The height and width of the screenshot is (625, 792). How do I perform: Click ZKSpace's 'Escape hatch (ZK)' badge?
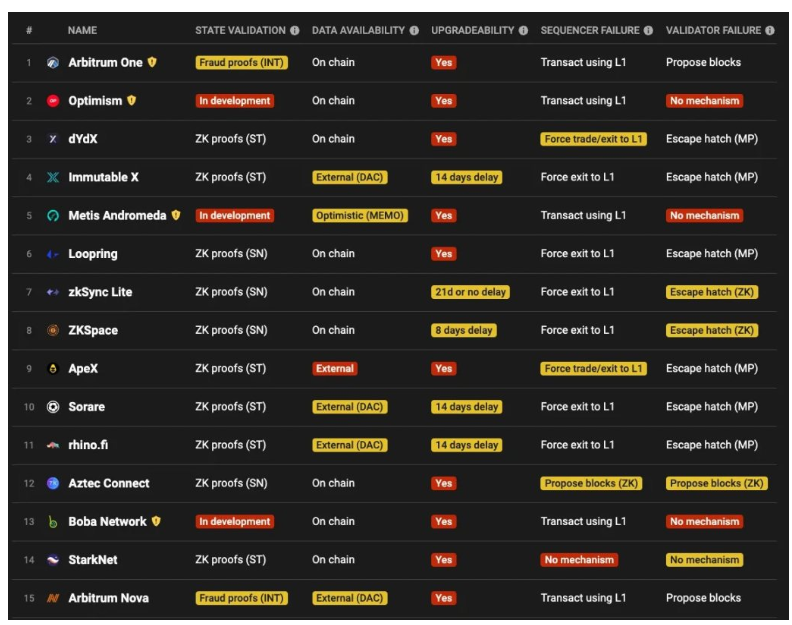tap(712, 330)
